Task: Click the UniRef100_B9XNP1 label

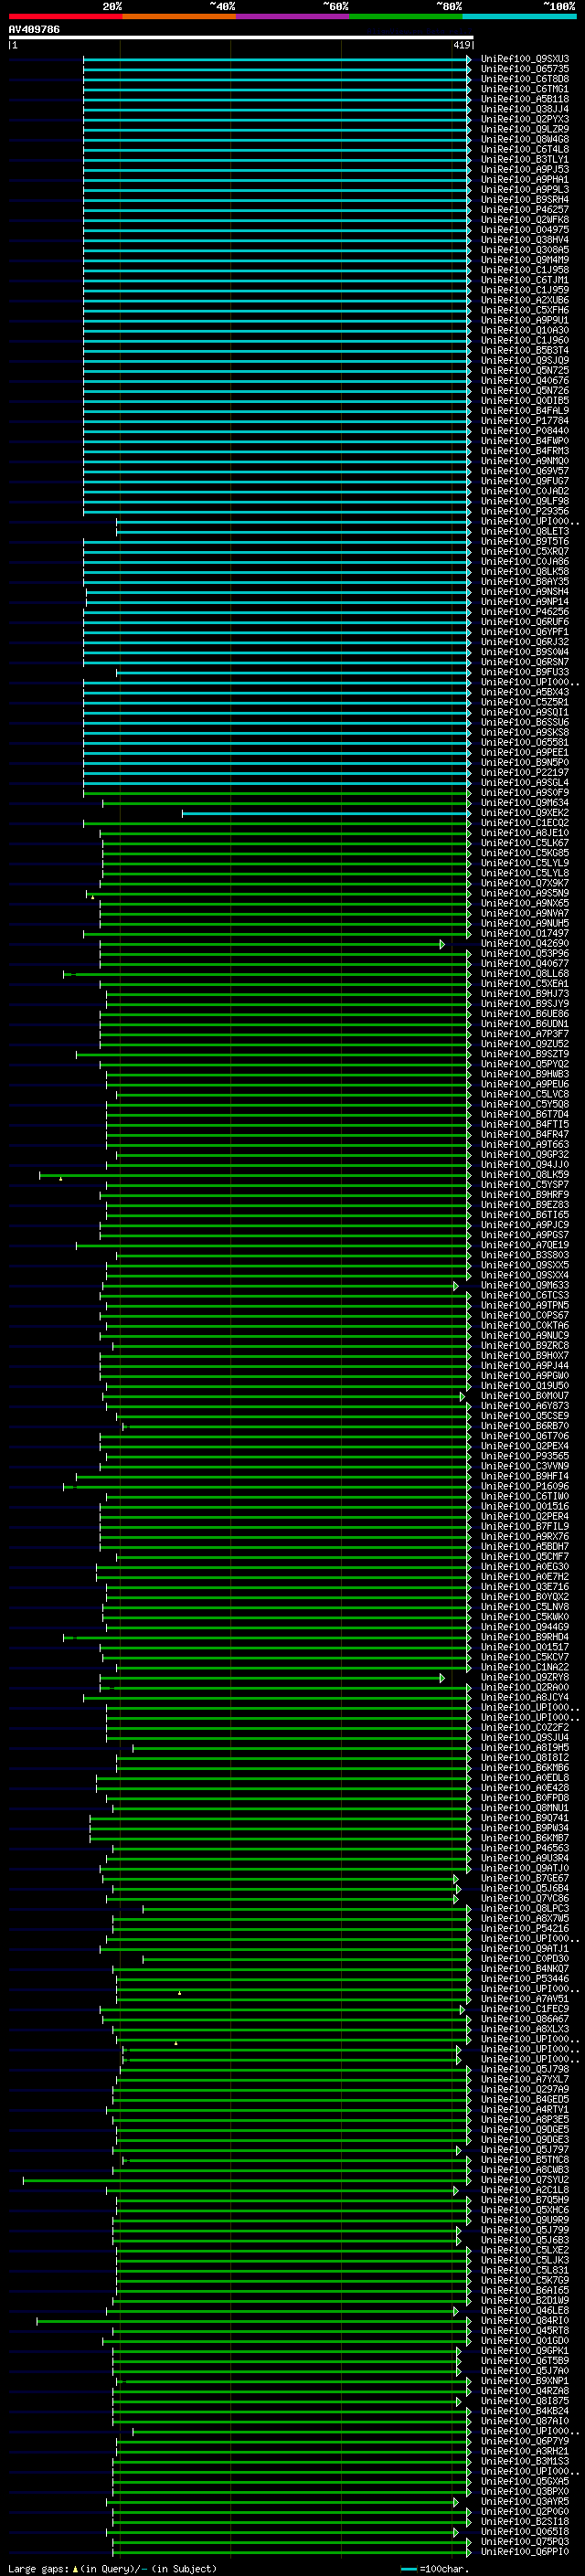Action: tap(525, 2380)
